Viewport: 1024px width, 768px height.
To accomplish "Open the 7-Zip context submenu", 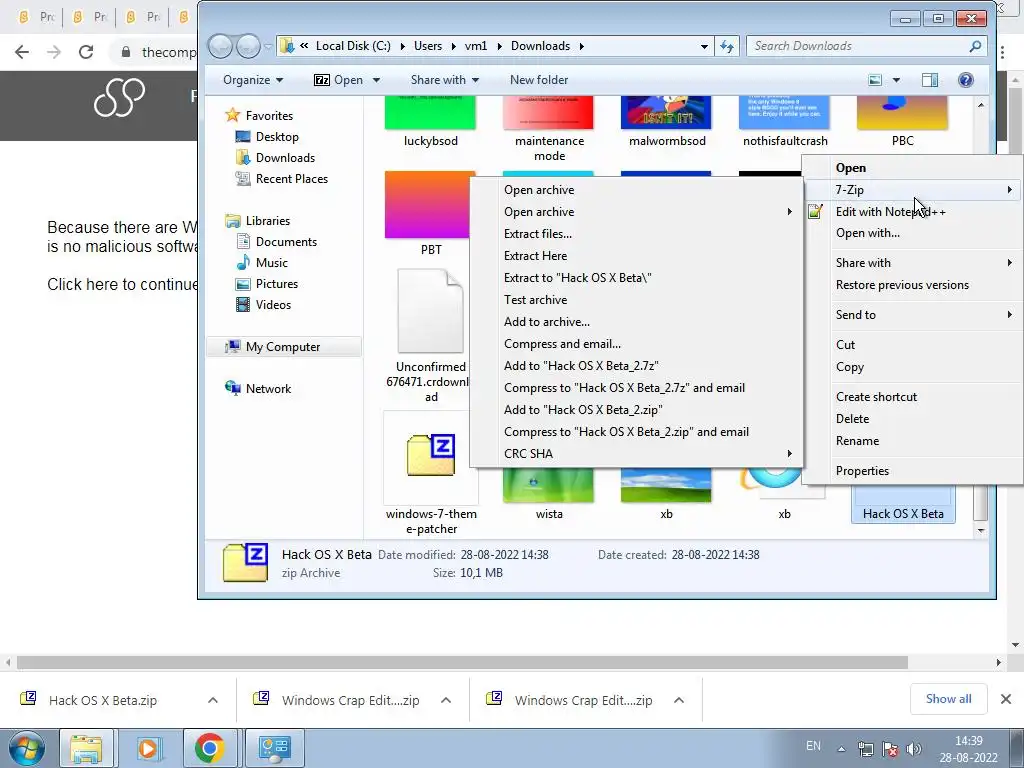I will click(912, 189).
